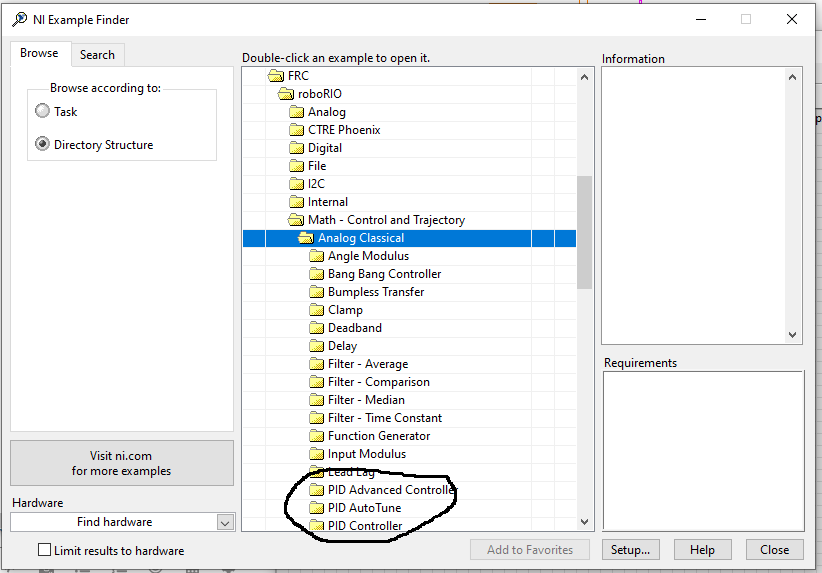The image size is (822, 573).
Task: Click Visit ni.com for more examples button
Action: (x=122, y=463)
